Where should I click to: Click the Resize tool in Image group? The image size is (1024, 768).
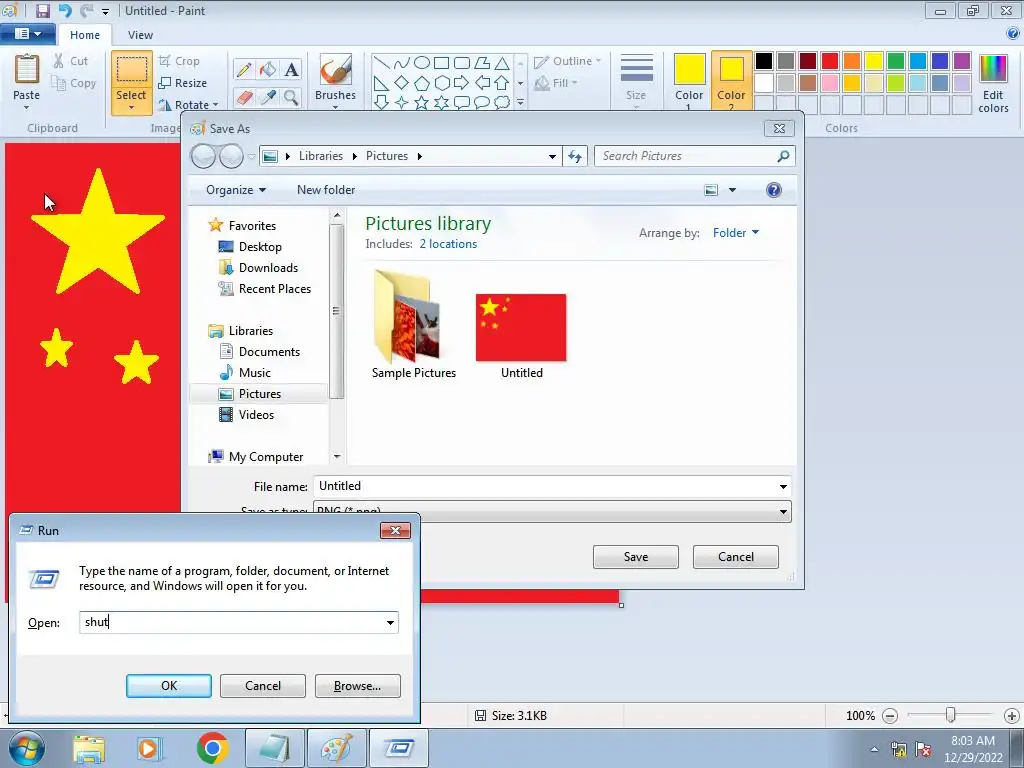tap(183, 83)
